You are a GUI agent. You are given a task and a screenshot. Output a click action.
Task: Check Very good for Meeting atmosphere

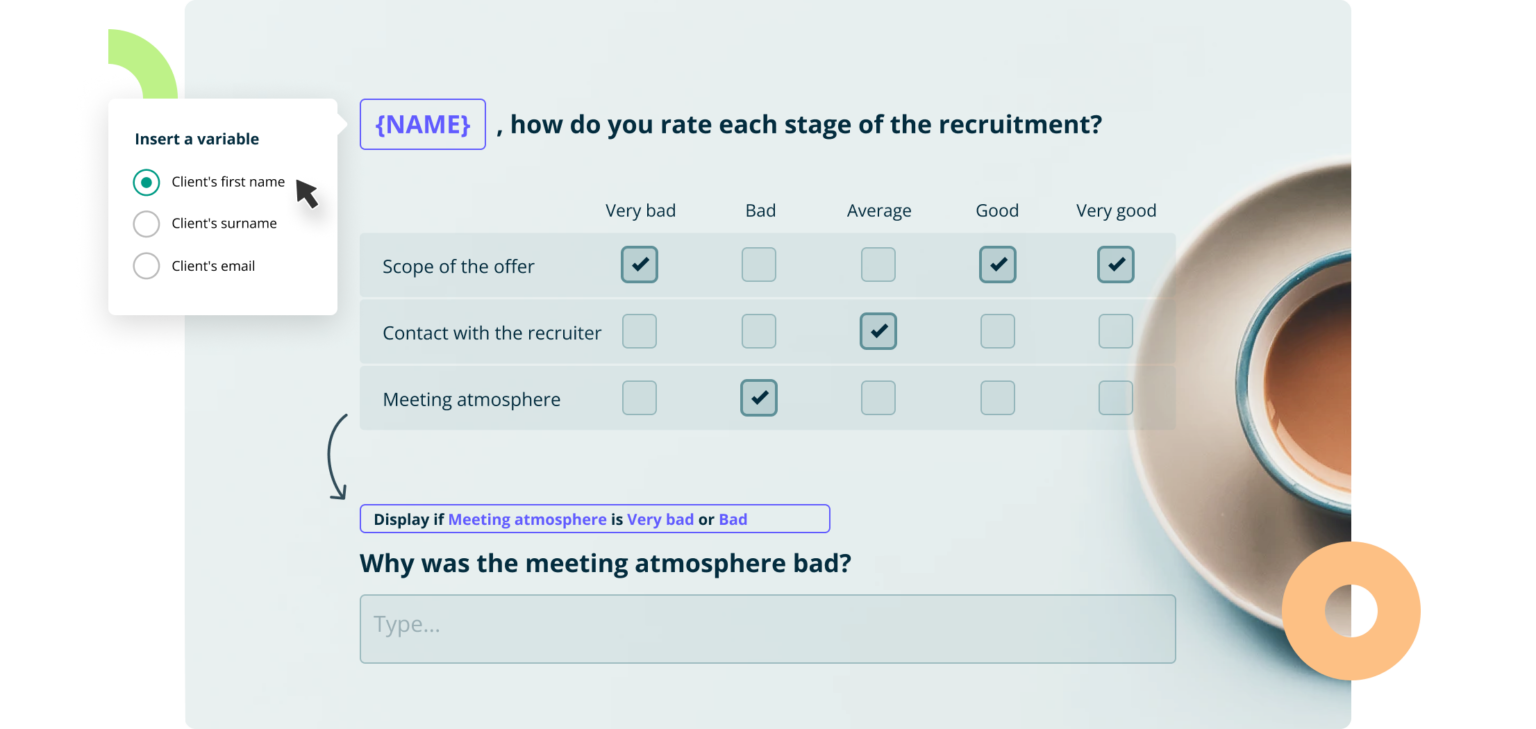click(x=1116, y=398)
